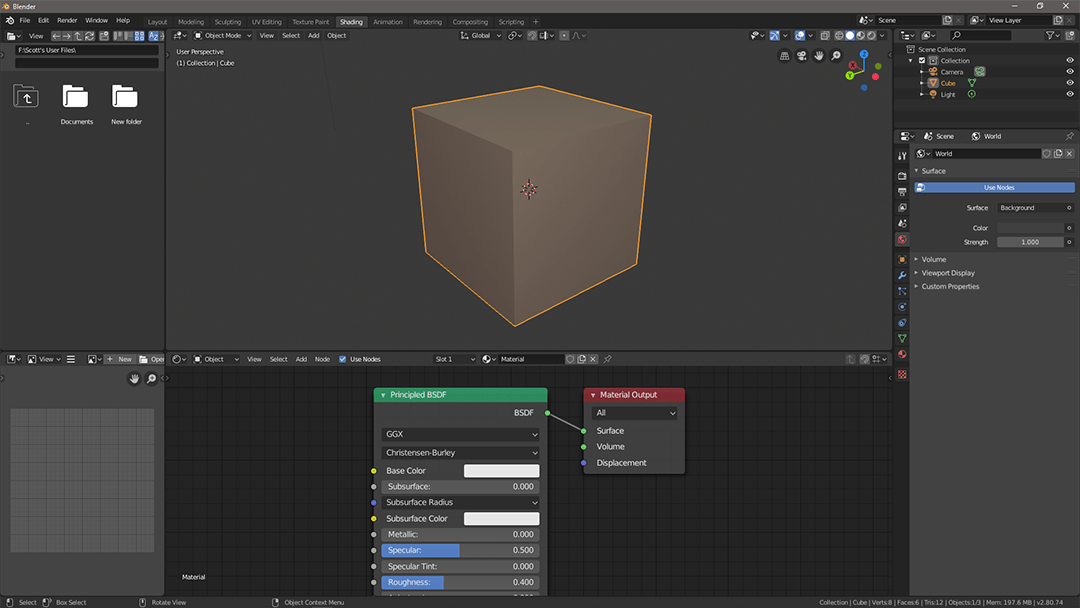Hide the Cube in outliner
1080x608 pixels.
pyautogui.click(x=1069, y=83)
